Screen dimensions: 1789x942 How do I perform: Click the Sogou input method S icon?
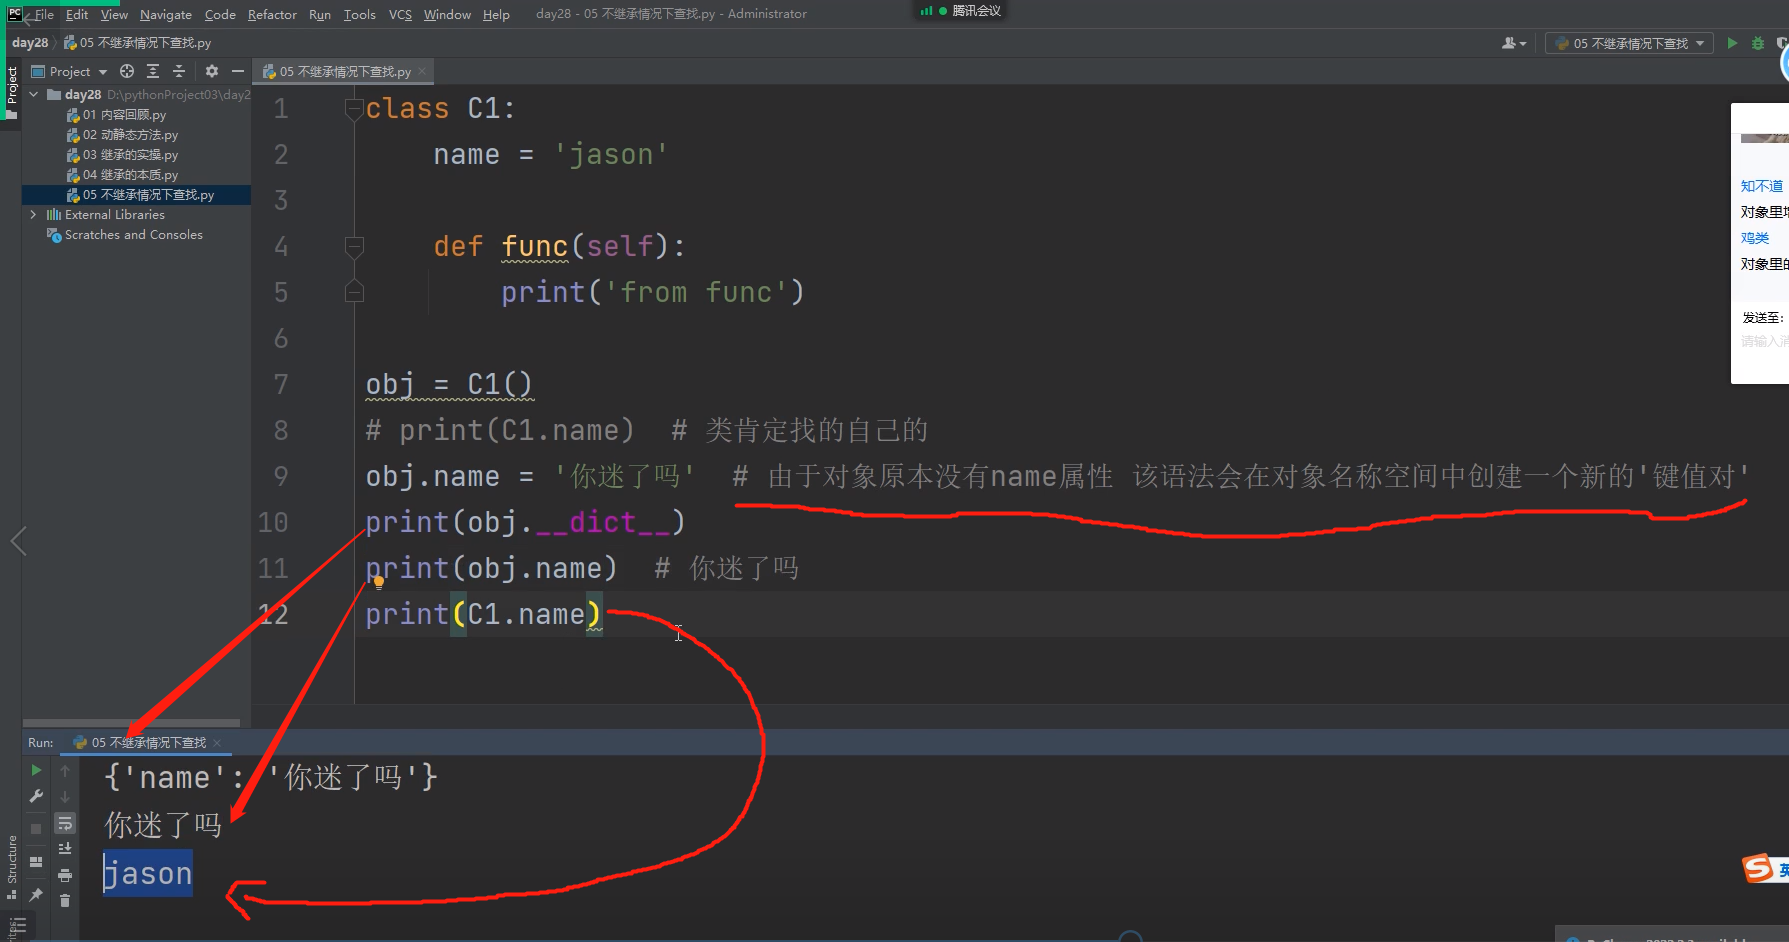pos(1758,868)
